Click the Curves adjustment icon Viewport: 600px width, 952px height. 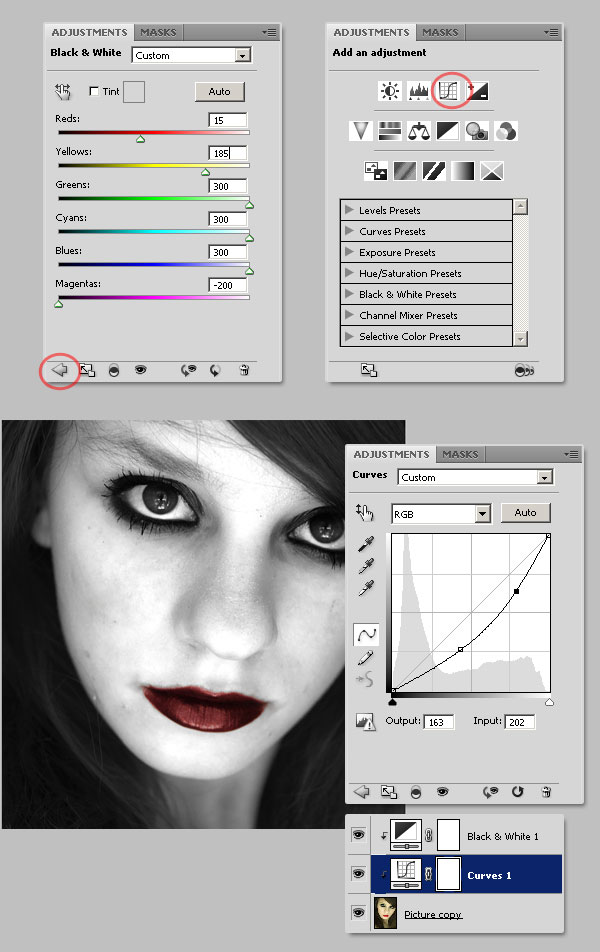[448, 91]
